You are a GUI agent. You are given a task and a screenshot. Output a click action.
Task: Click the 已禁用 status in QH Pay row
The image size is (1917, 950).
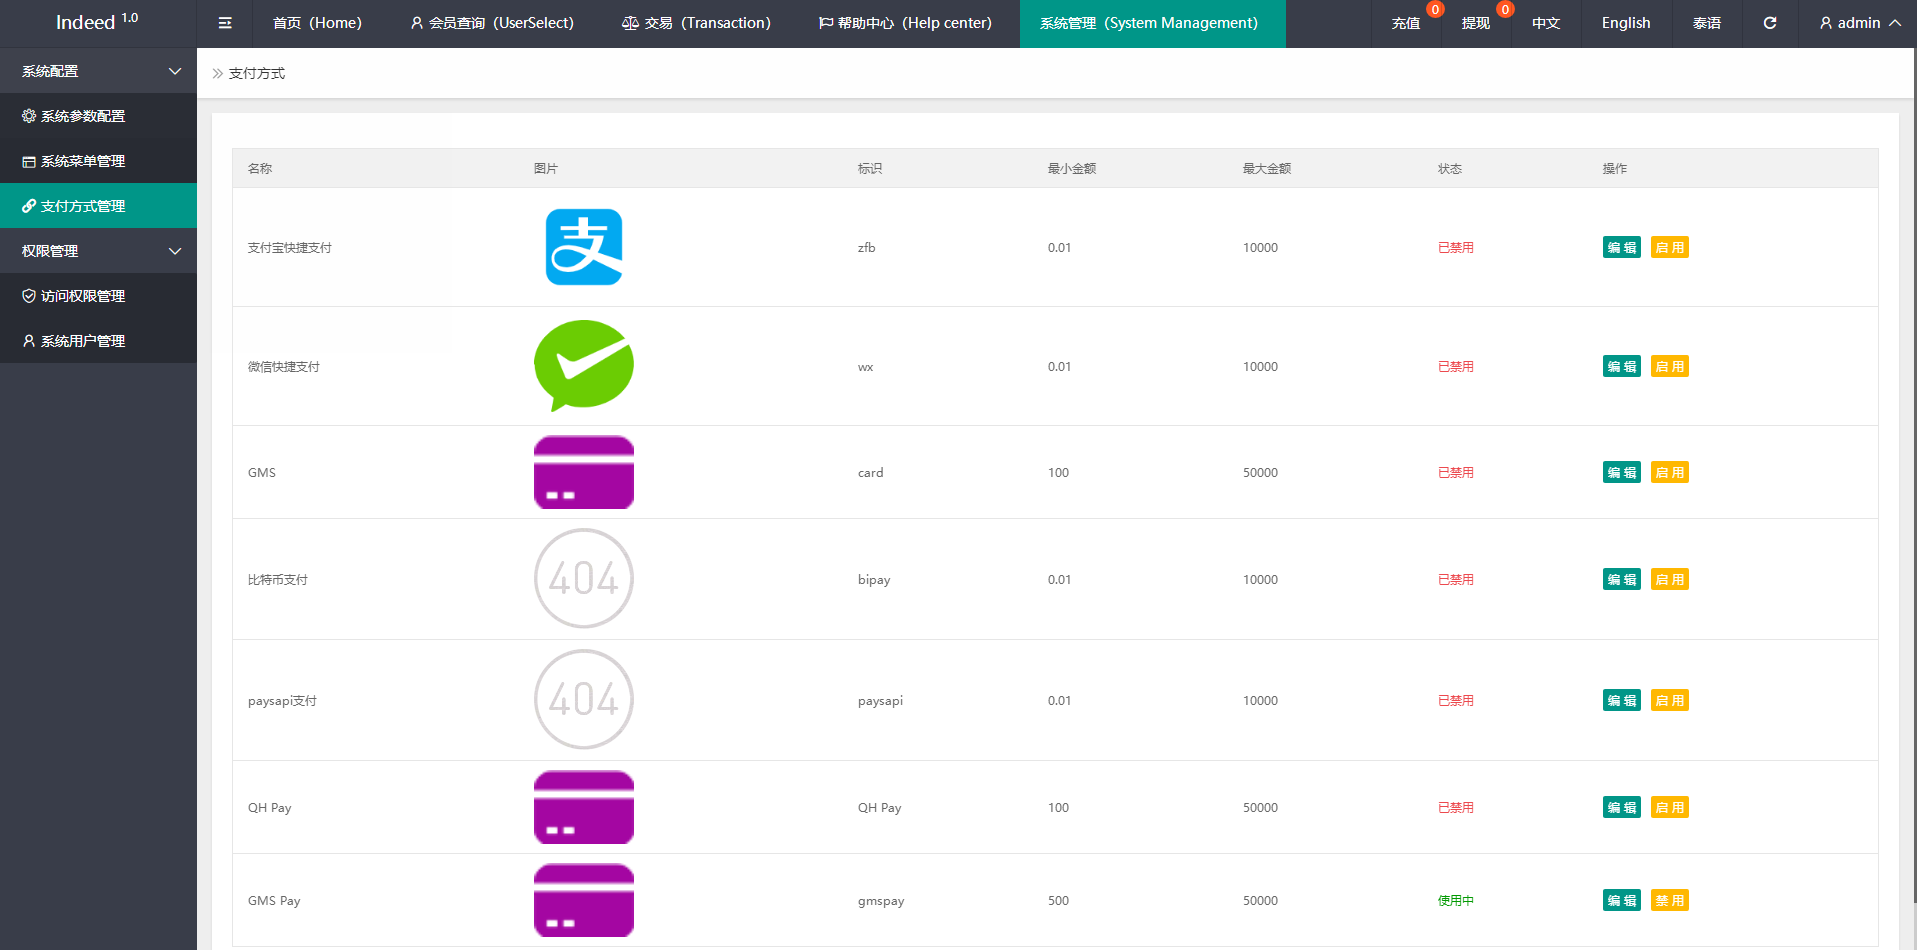pyautogui.click(x=1456, y=807)
